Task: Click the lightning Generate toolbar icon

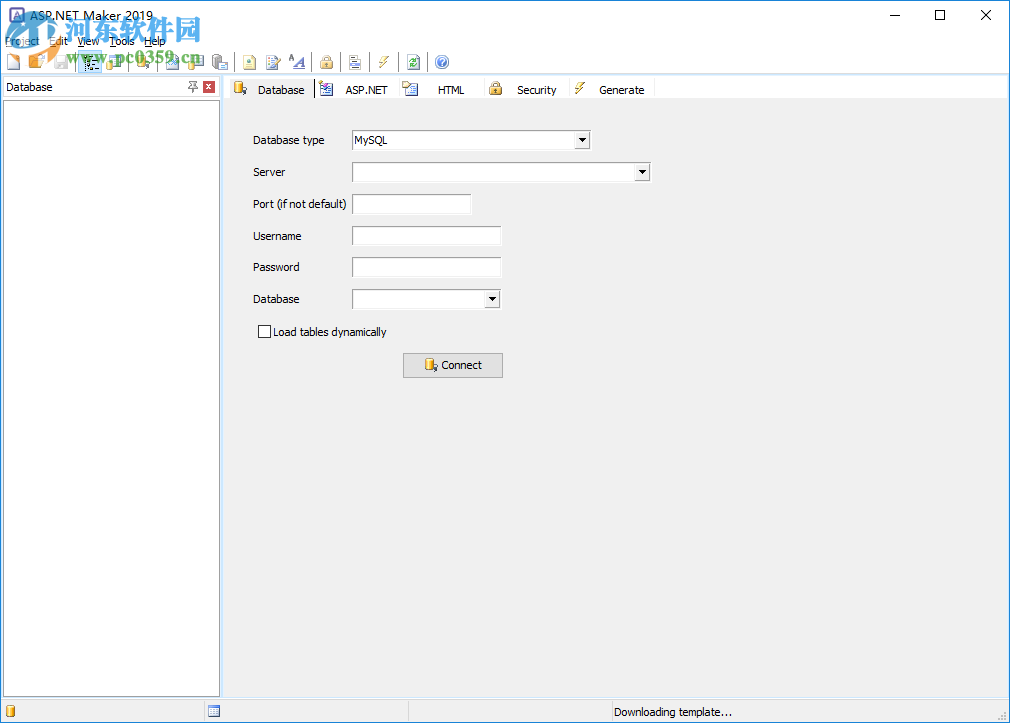Action: tap(384, 62)
